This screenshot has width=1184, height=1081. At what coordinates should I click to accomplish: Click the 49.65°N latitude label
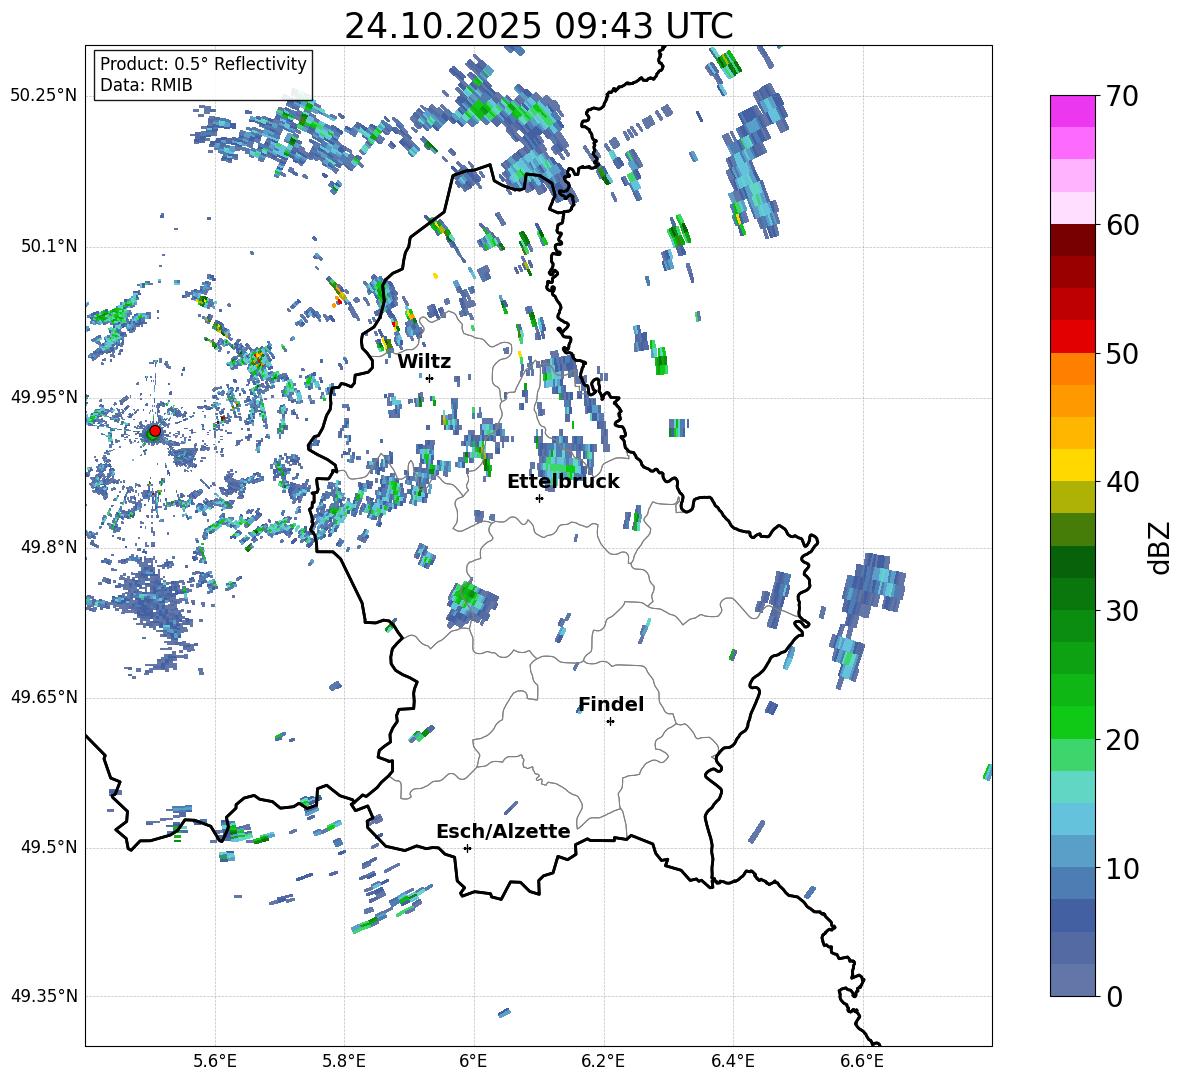pyautogui.click(x=44, y=697)
